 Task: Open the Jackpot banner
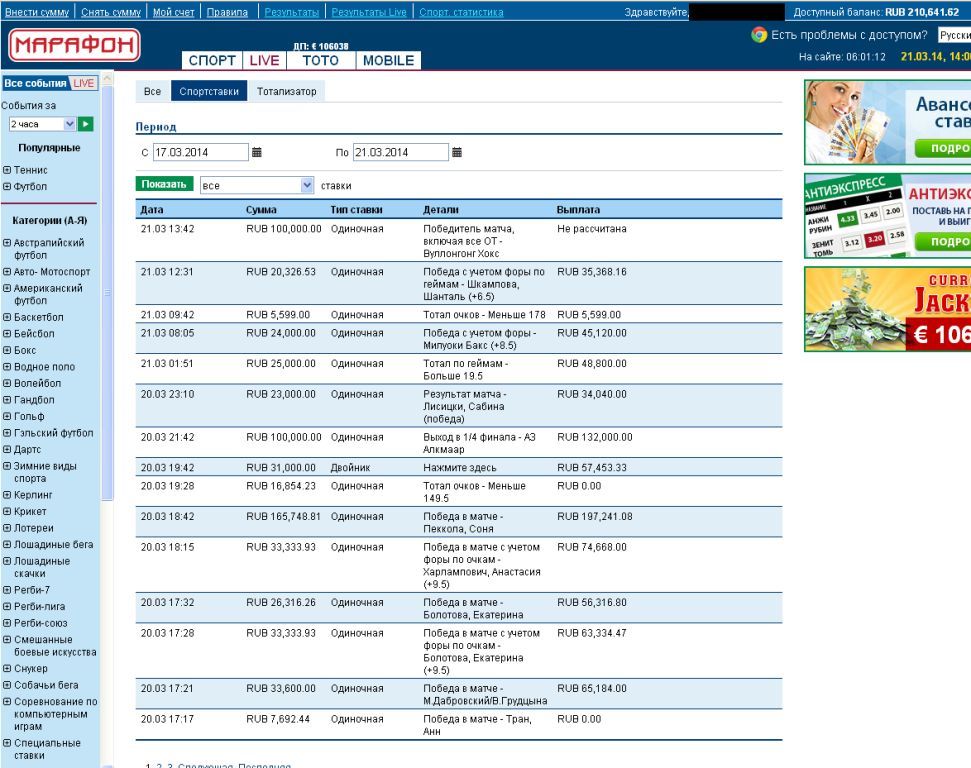pyautogui.click(x=887, y=309)
